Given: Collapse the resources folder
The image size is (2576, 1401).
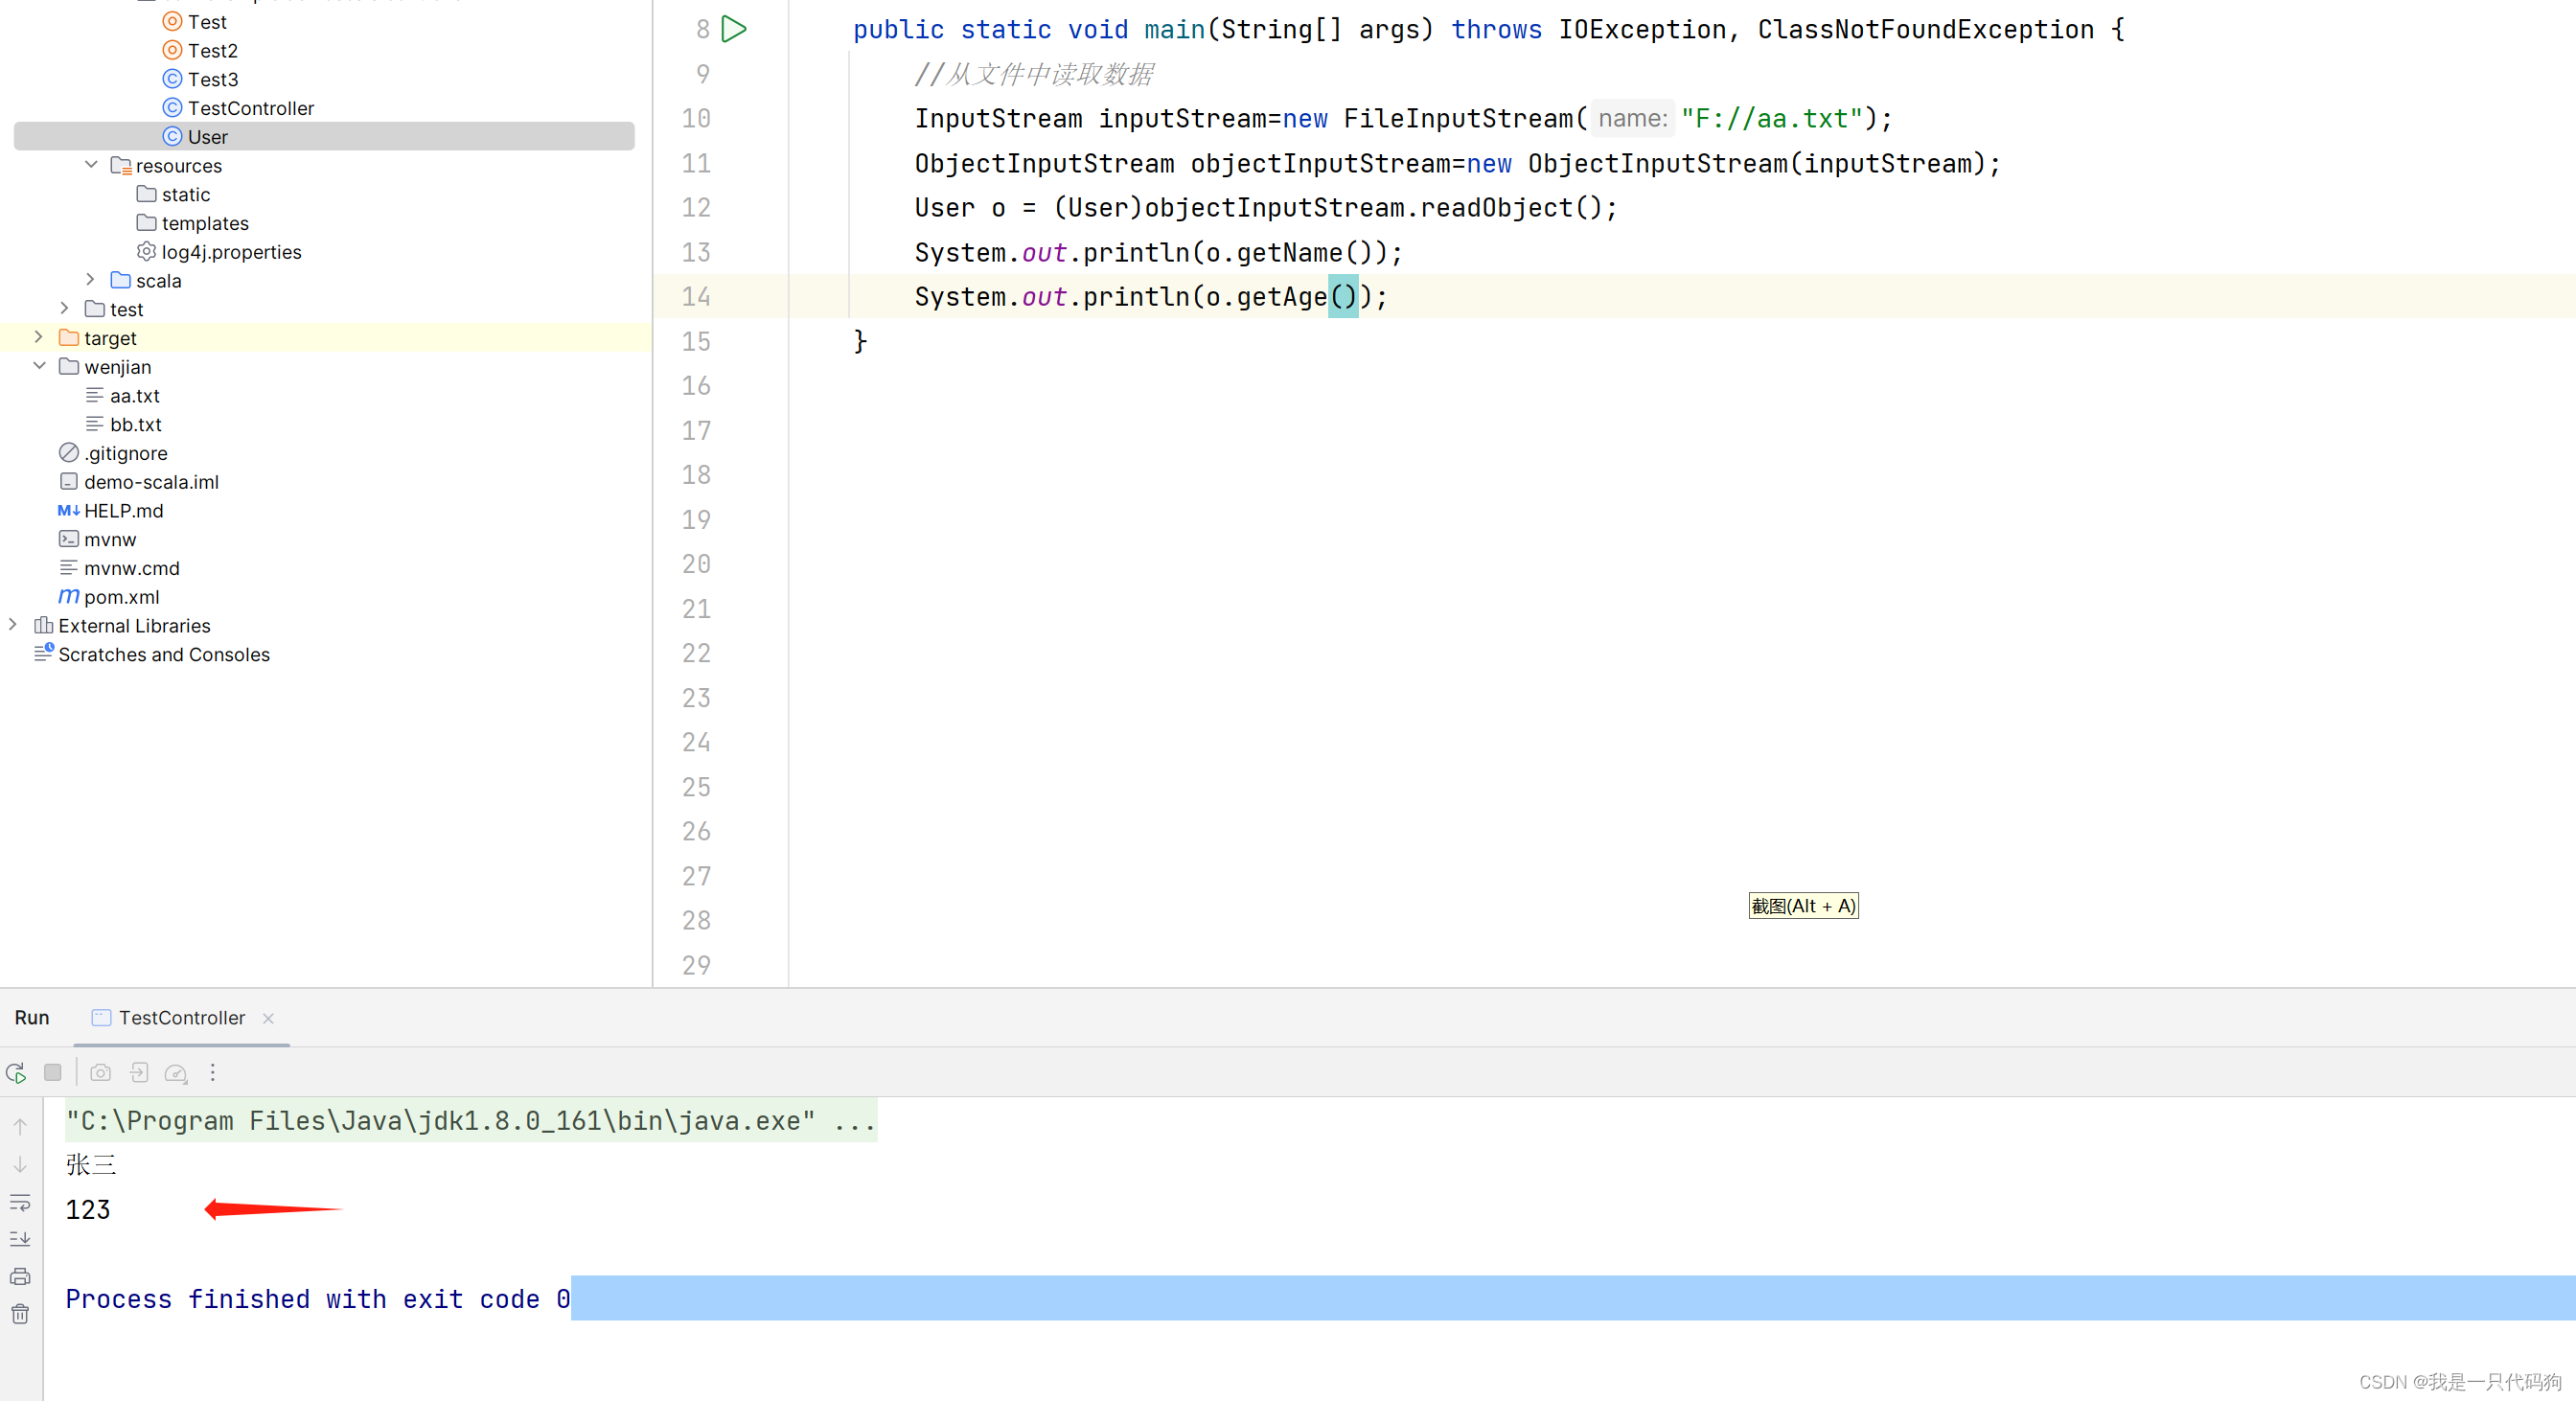Looking at the screenshot, I should [x=91, y=165].
